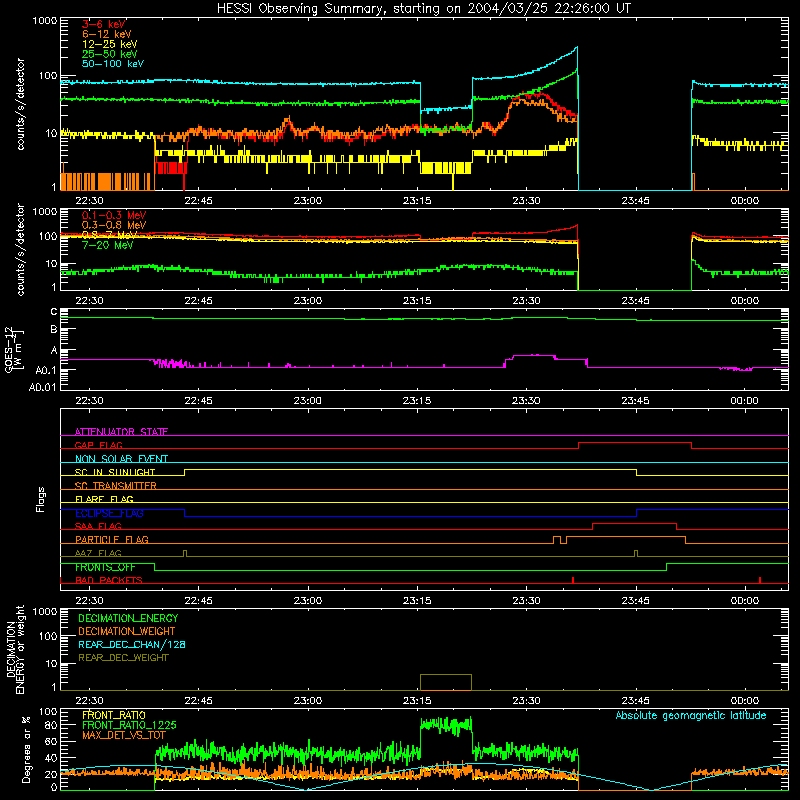The image size is (800, 800).
Task: Select the DECIMATION ENERGY or weight axis label
Action: point(15,650)
